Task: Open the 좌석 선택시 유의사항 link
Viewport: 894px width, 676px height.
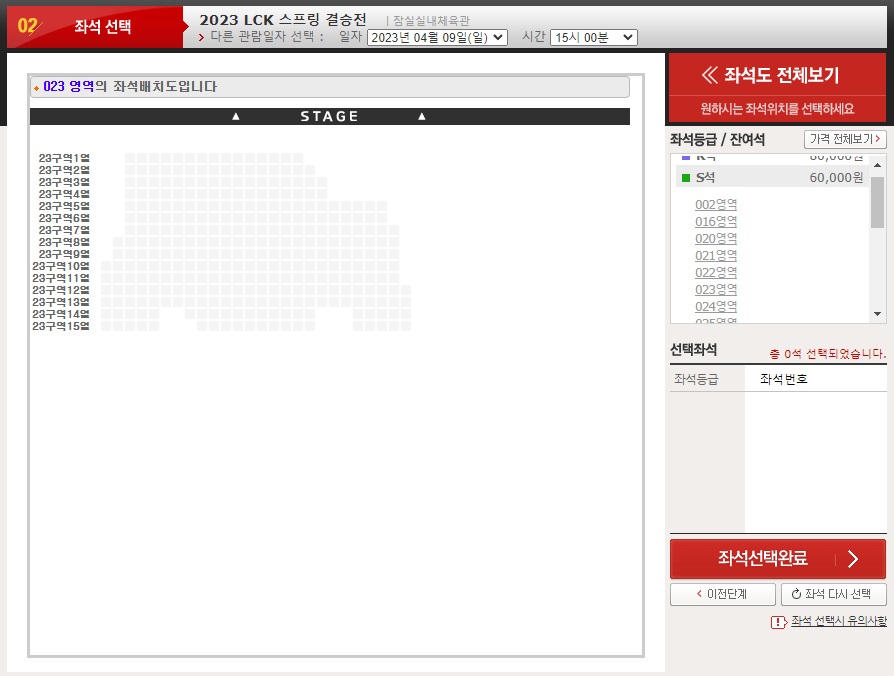Action: [839, 621]
